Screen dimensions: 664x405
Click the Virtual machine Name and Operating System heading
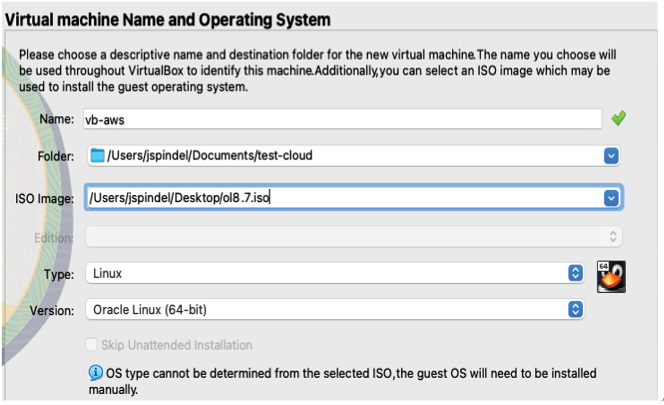[x=167, y=20]
